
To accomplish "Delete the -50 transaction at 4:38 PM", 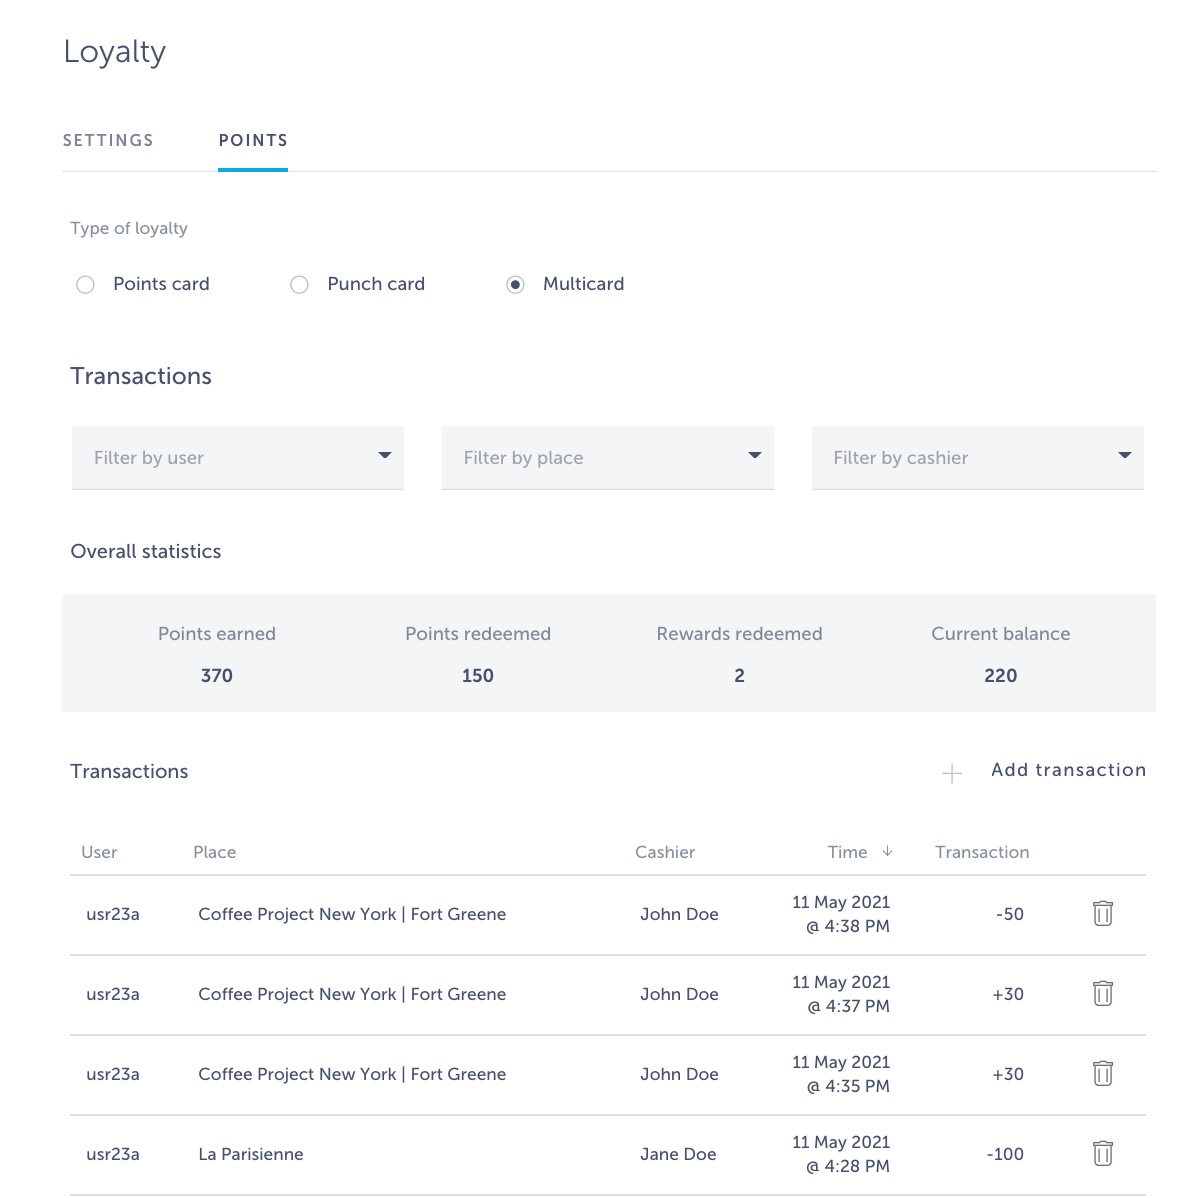I will coord(1102,913).
